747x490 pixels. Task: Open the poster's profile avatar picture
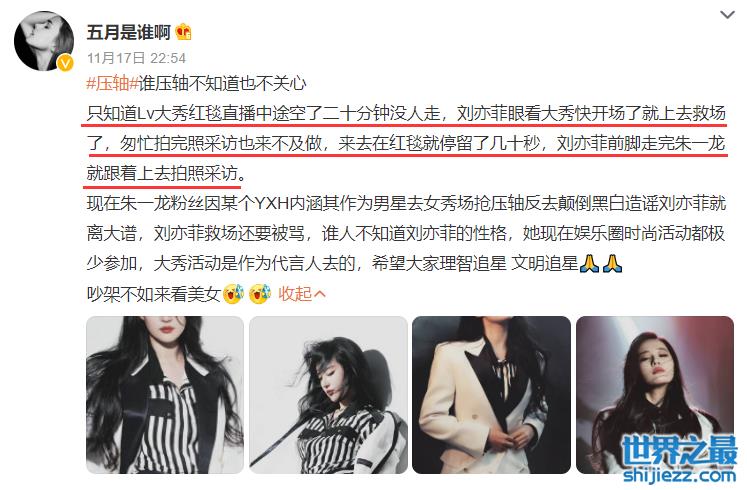44,41
